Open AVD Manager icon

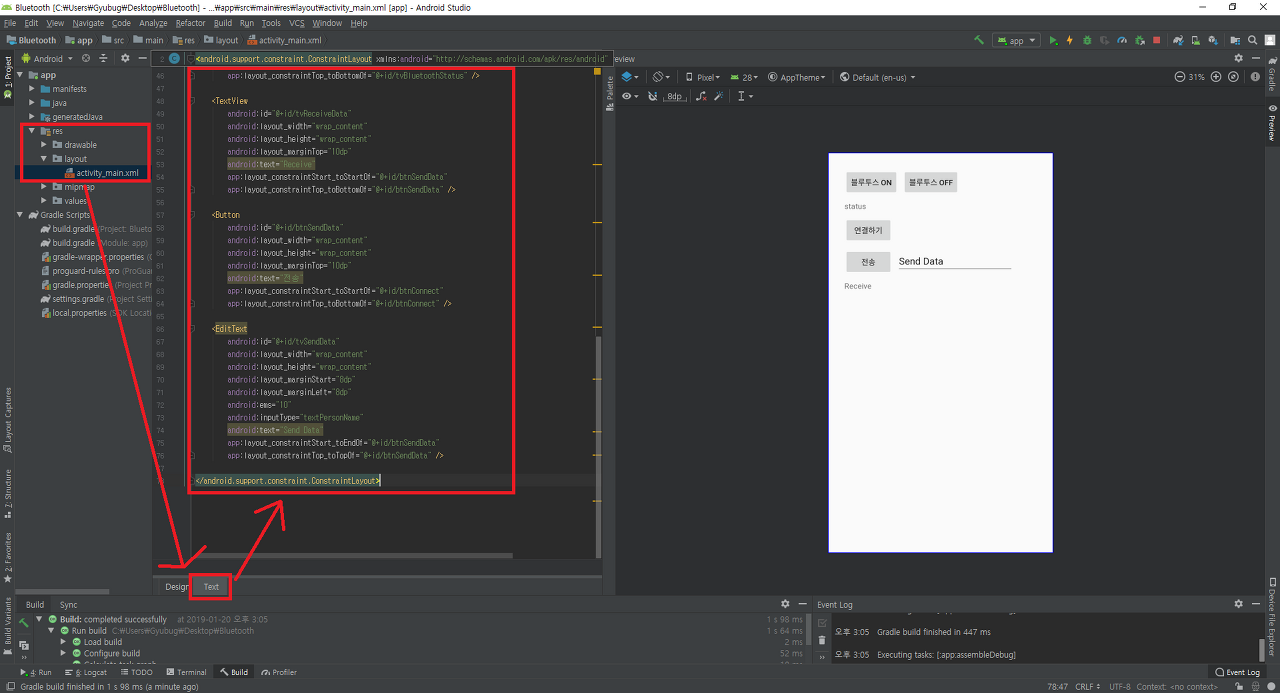pos(1196,40)
